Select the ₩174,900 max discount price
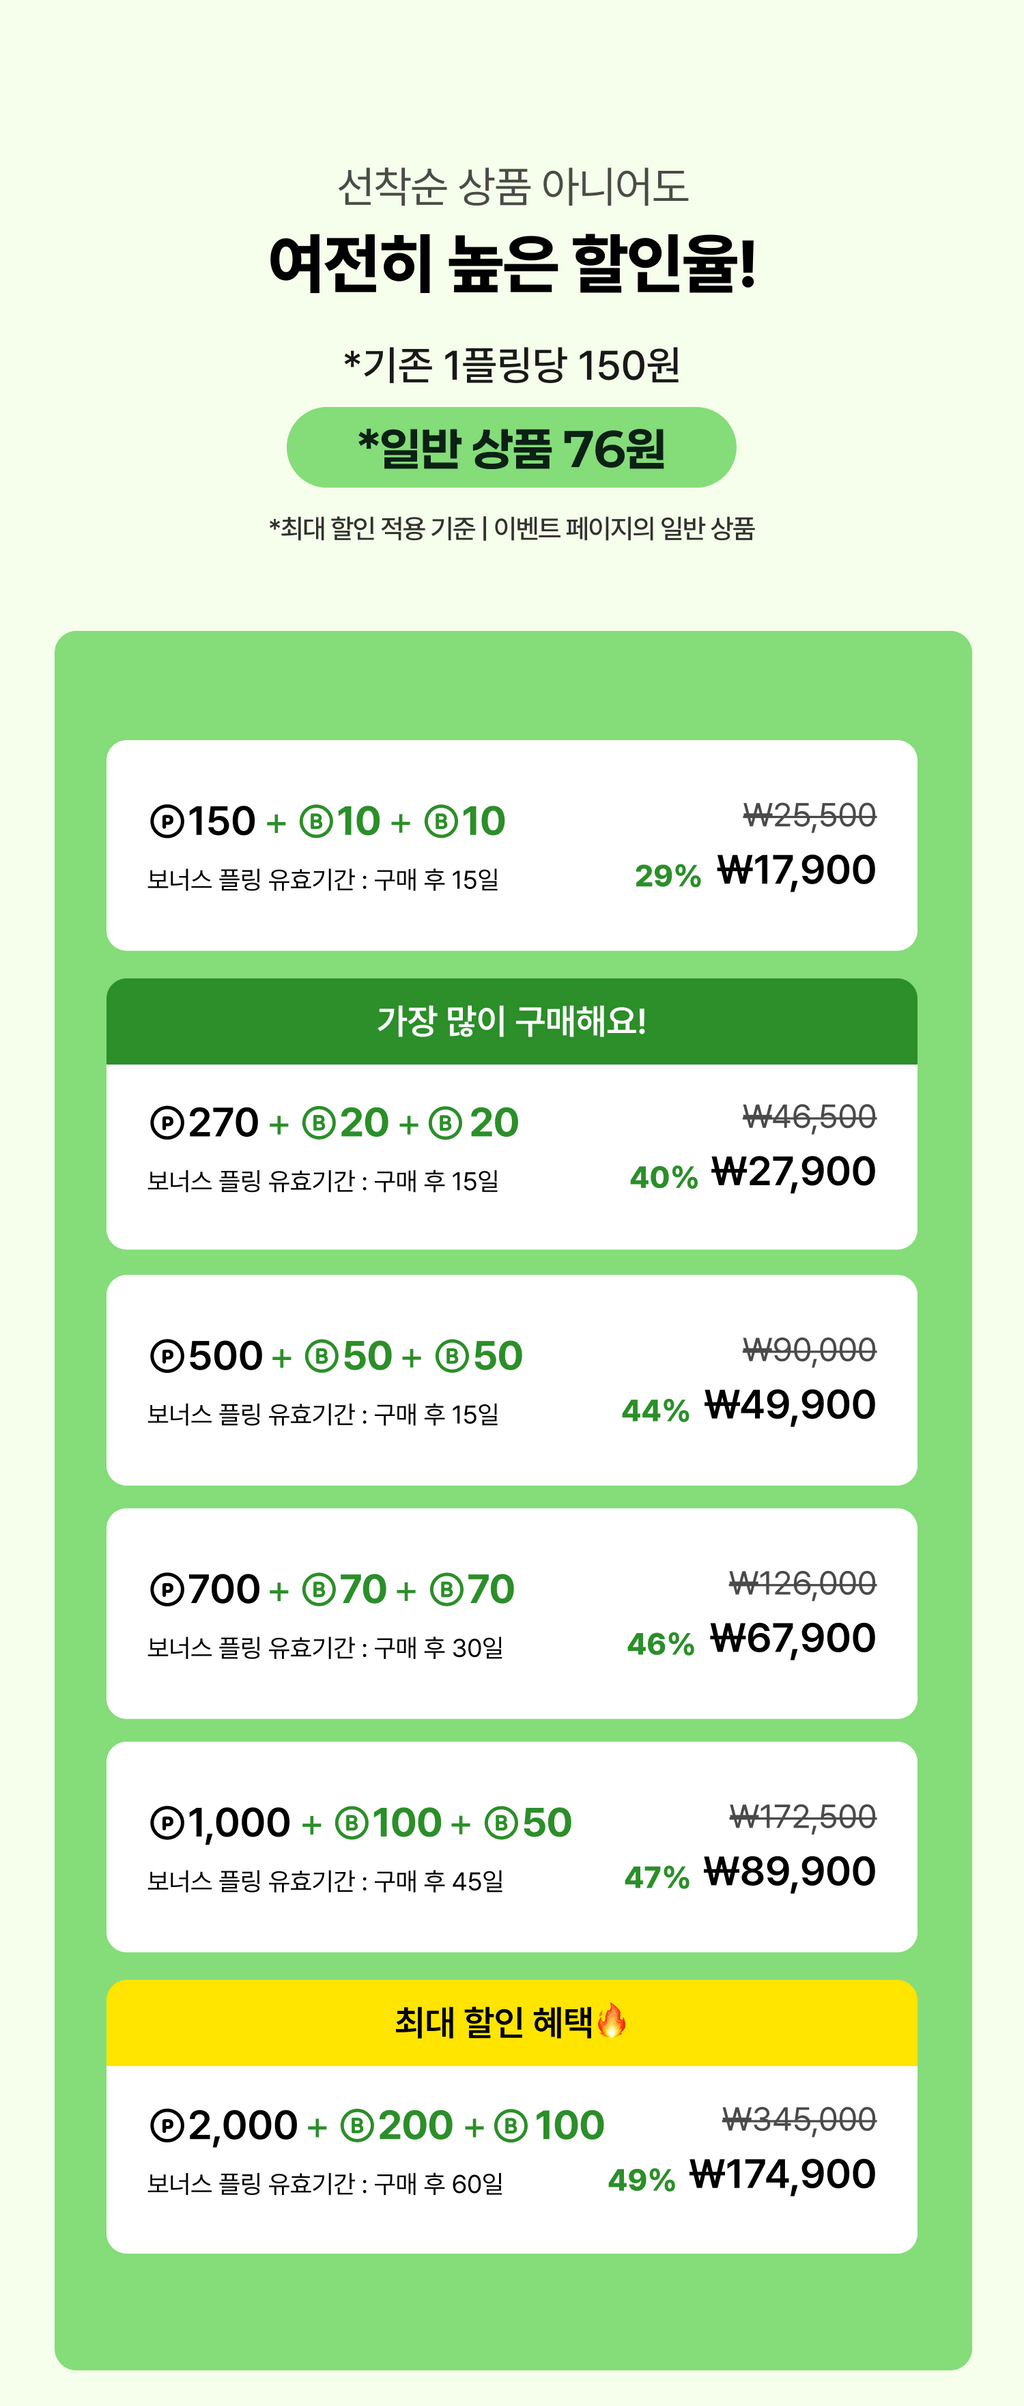The height and width of the screenshot is (2406, 1024). click(783, 2174)
